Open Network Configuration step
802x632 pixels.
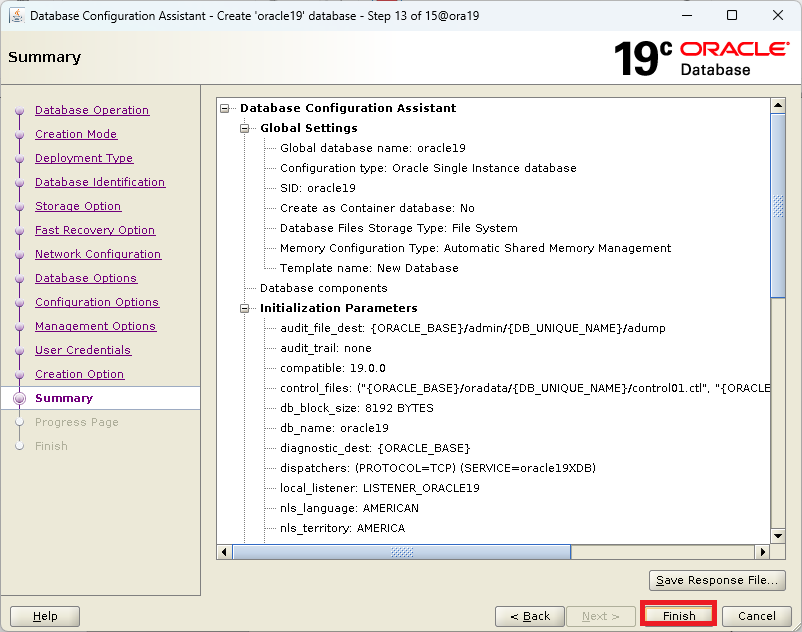click(98, 254)
